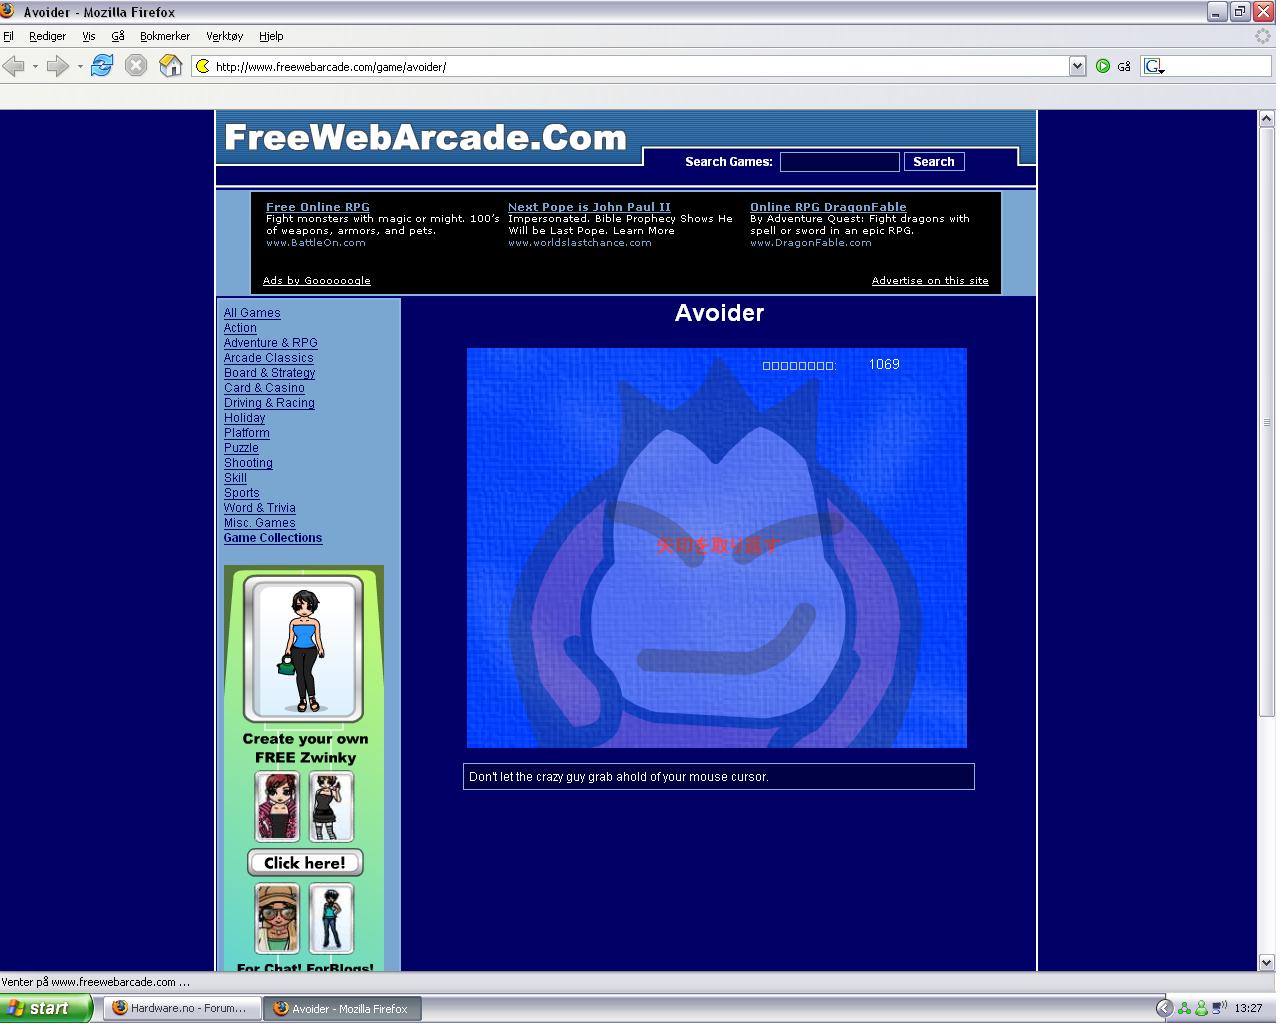
Task: Click the address bar URL field
Action: 640,66
